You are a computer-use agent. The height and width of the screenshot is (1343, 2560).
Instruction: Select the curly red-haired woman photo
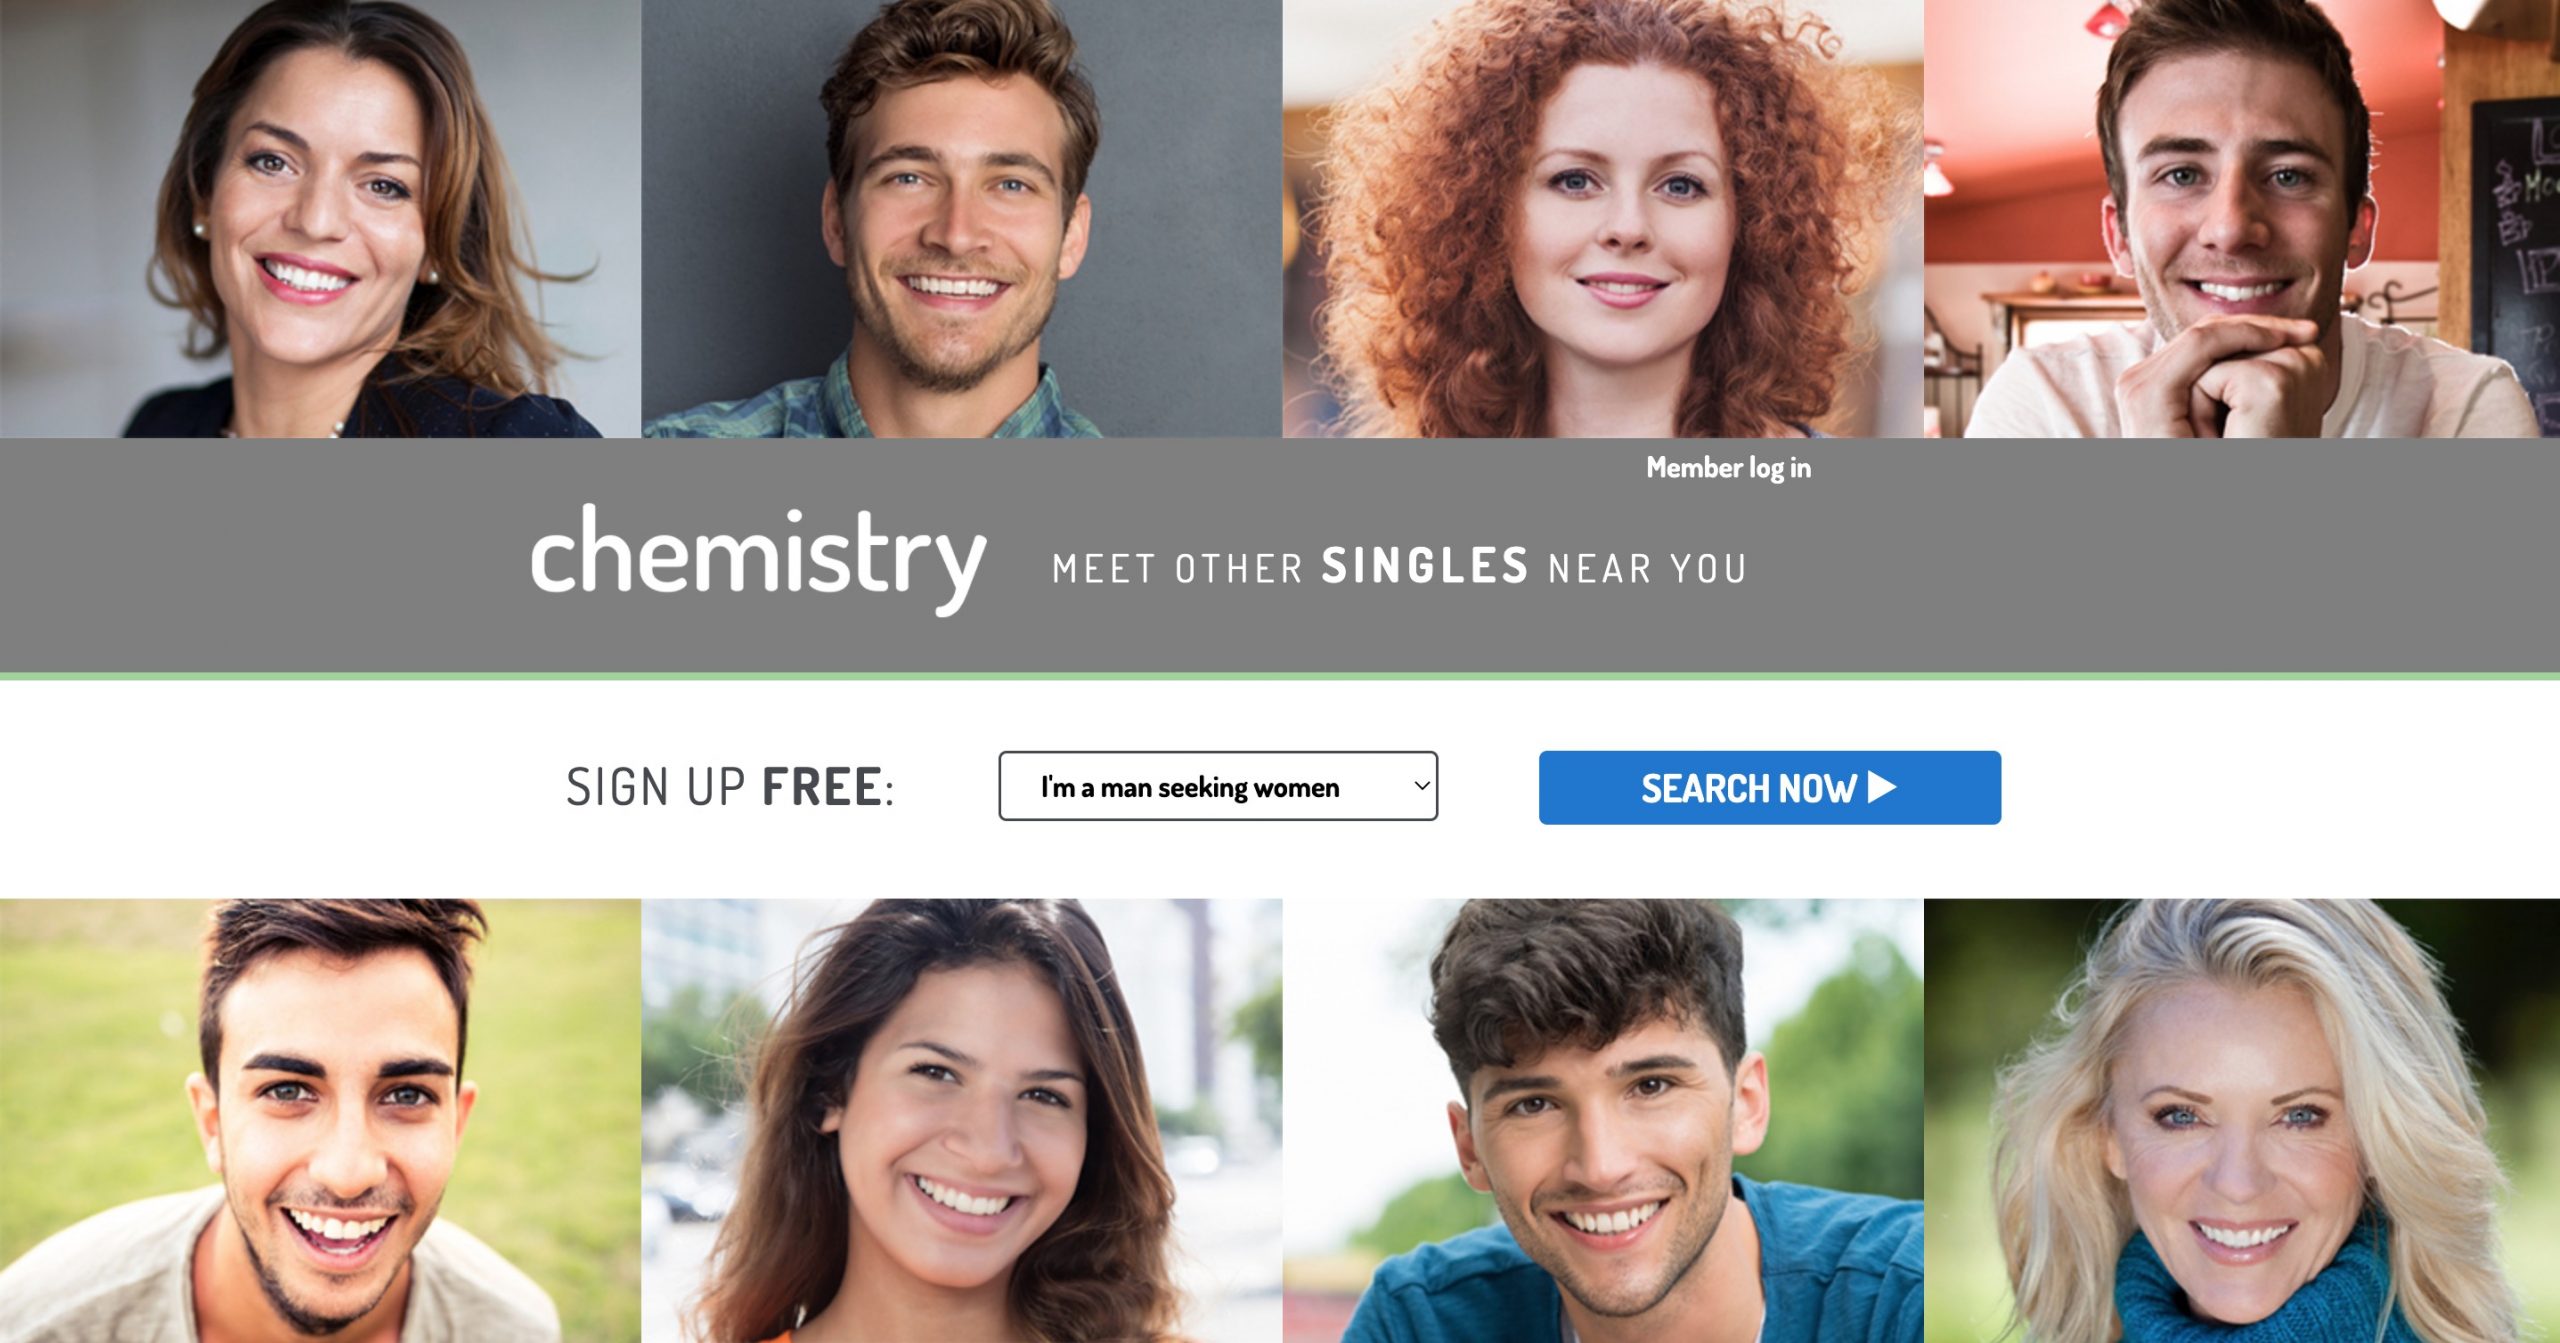[1603, 219]
